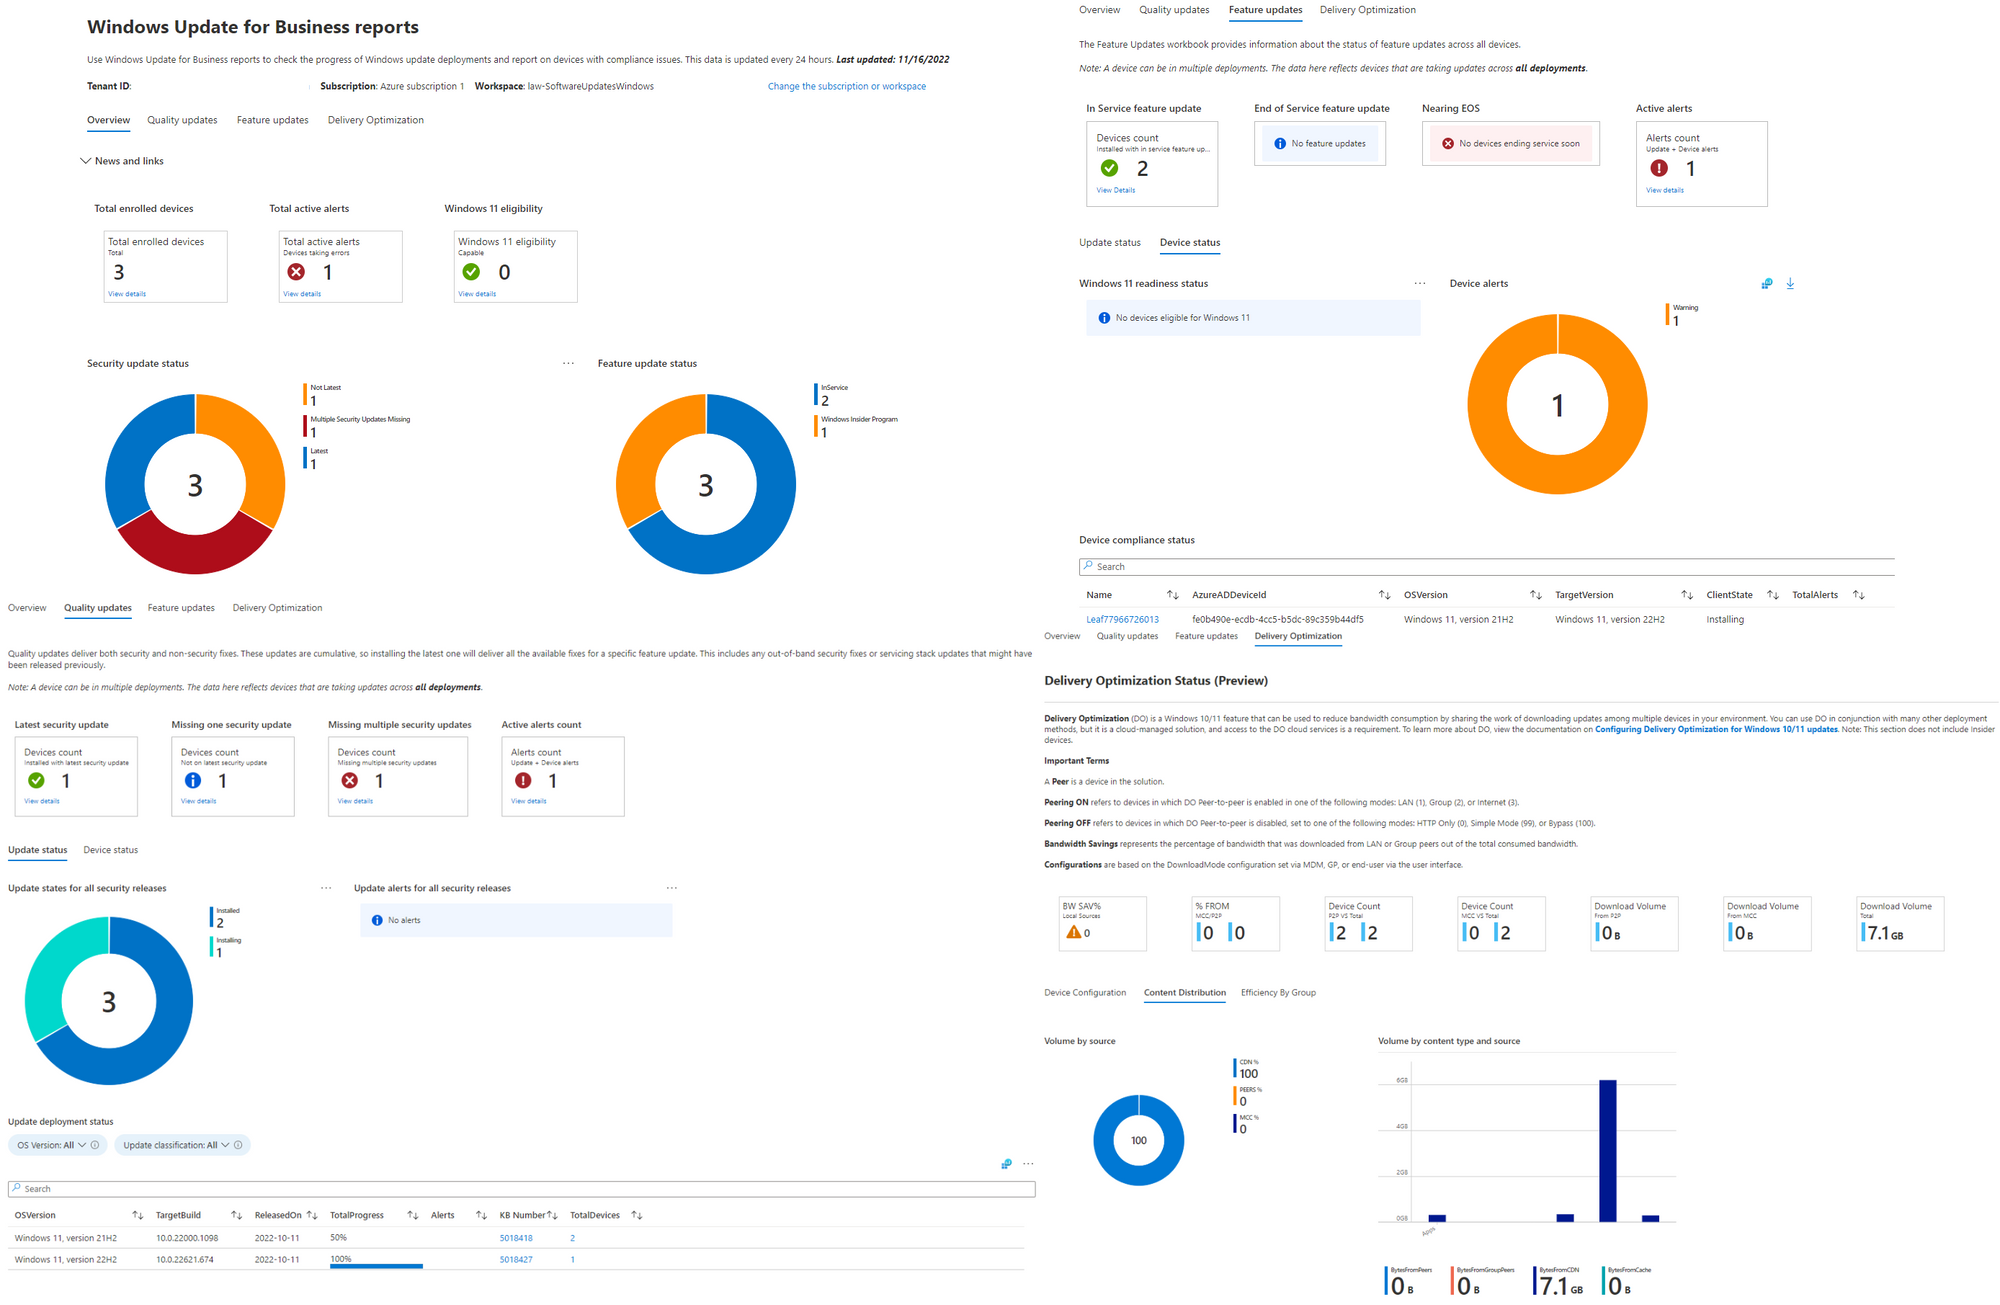Open Log Analytics icon beside Device alerts

(x=1767, y=284)
